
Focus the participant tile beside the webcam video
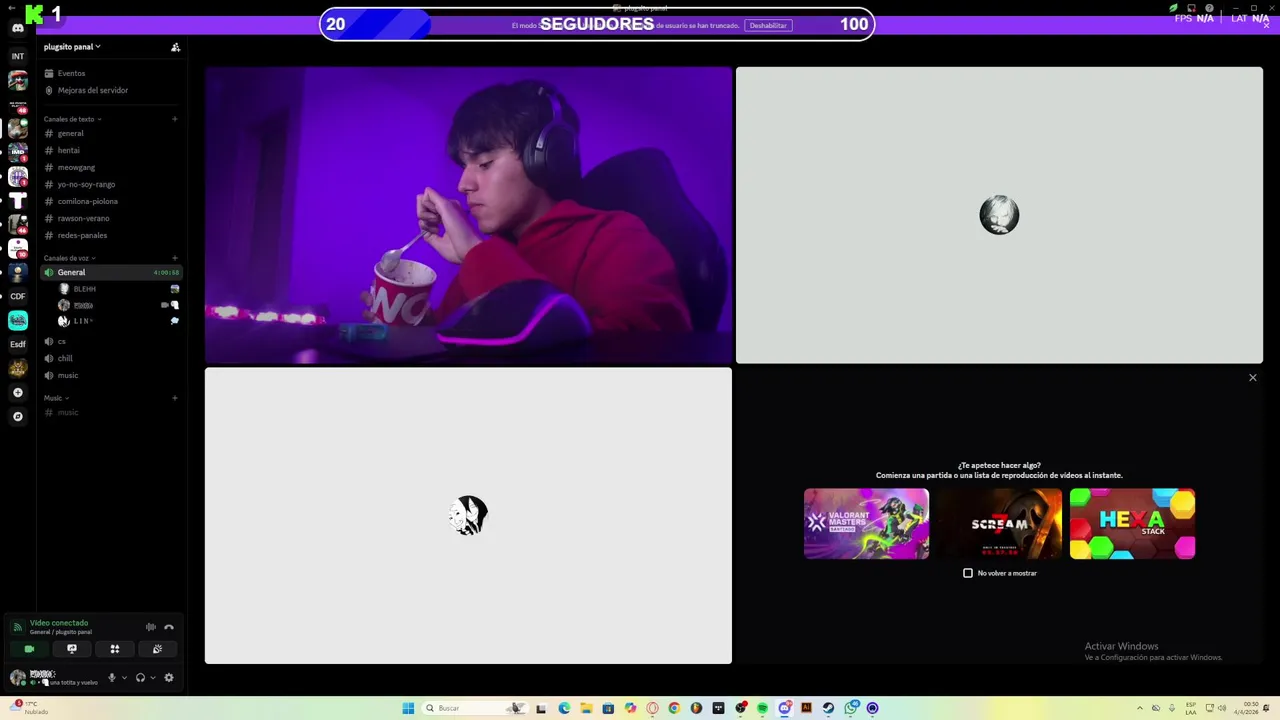coord(999,215)
